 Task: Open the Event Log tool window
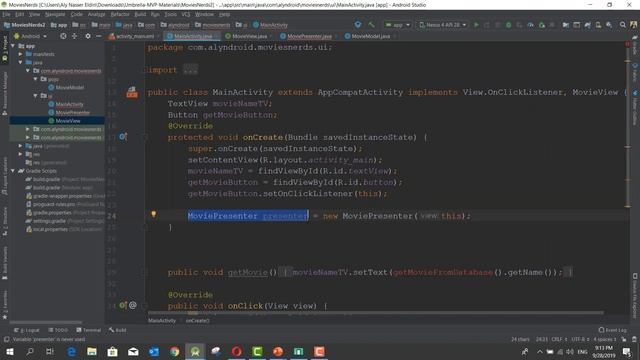coord(612,330)
